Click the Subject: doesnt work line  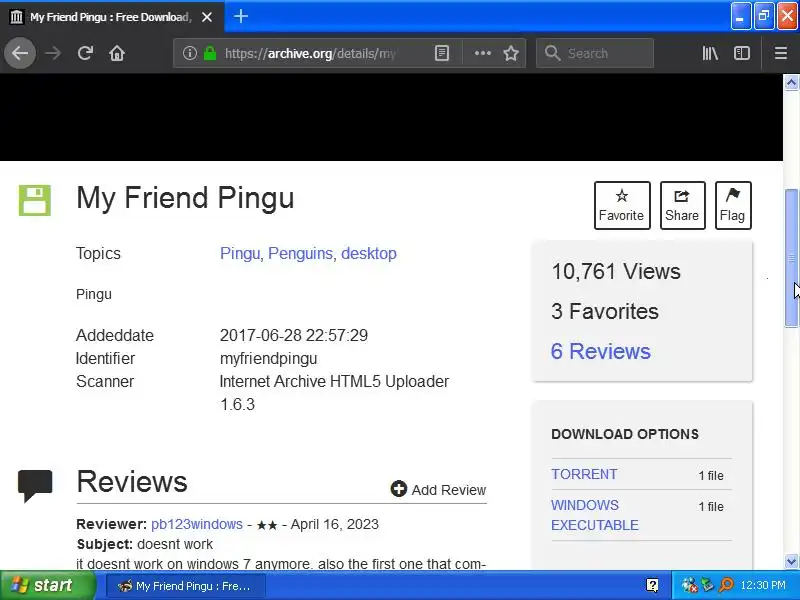click(145, 544)
